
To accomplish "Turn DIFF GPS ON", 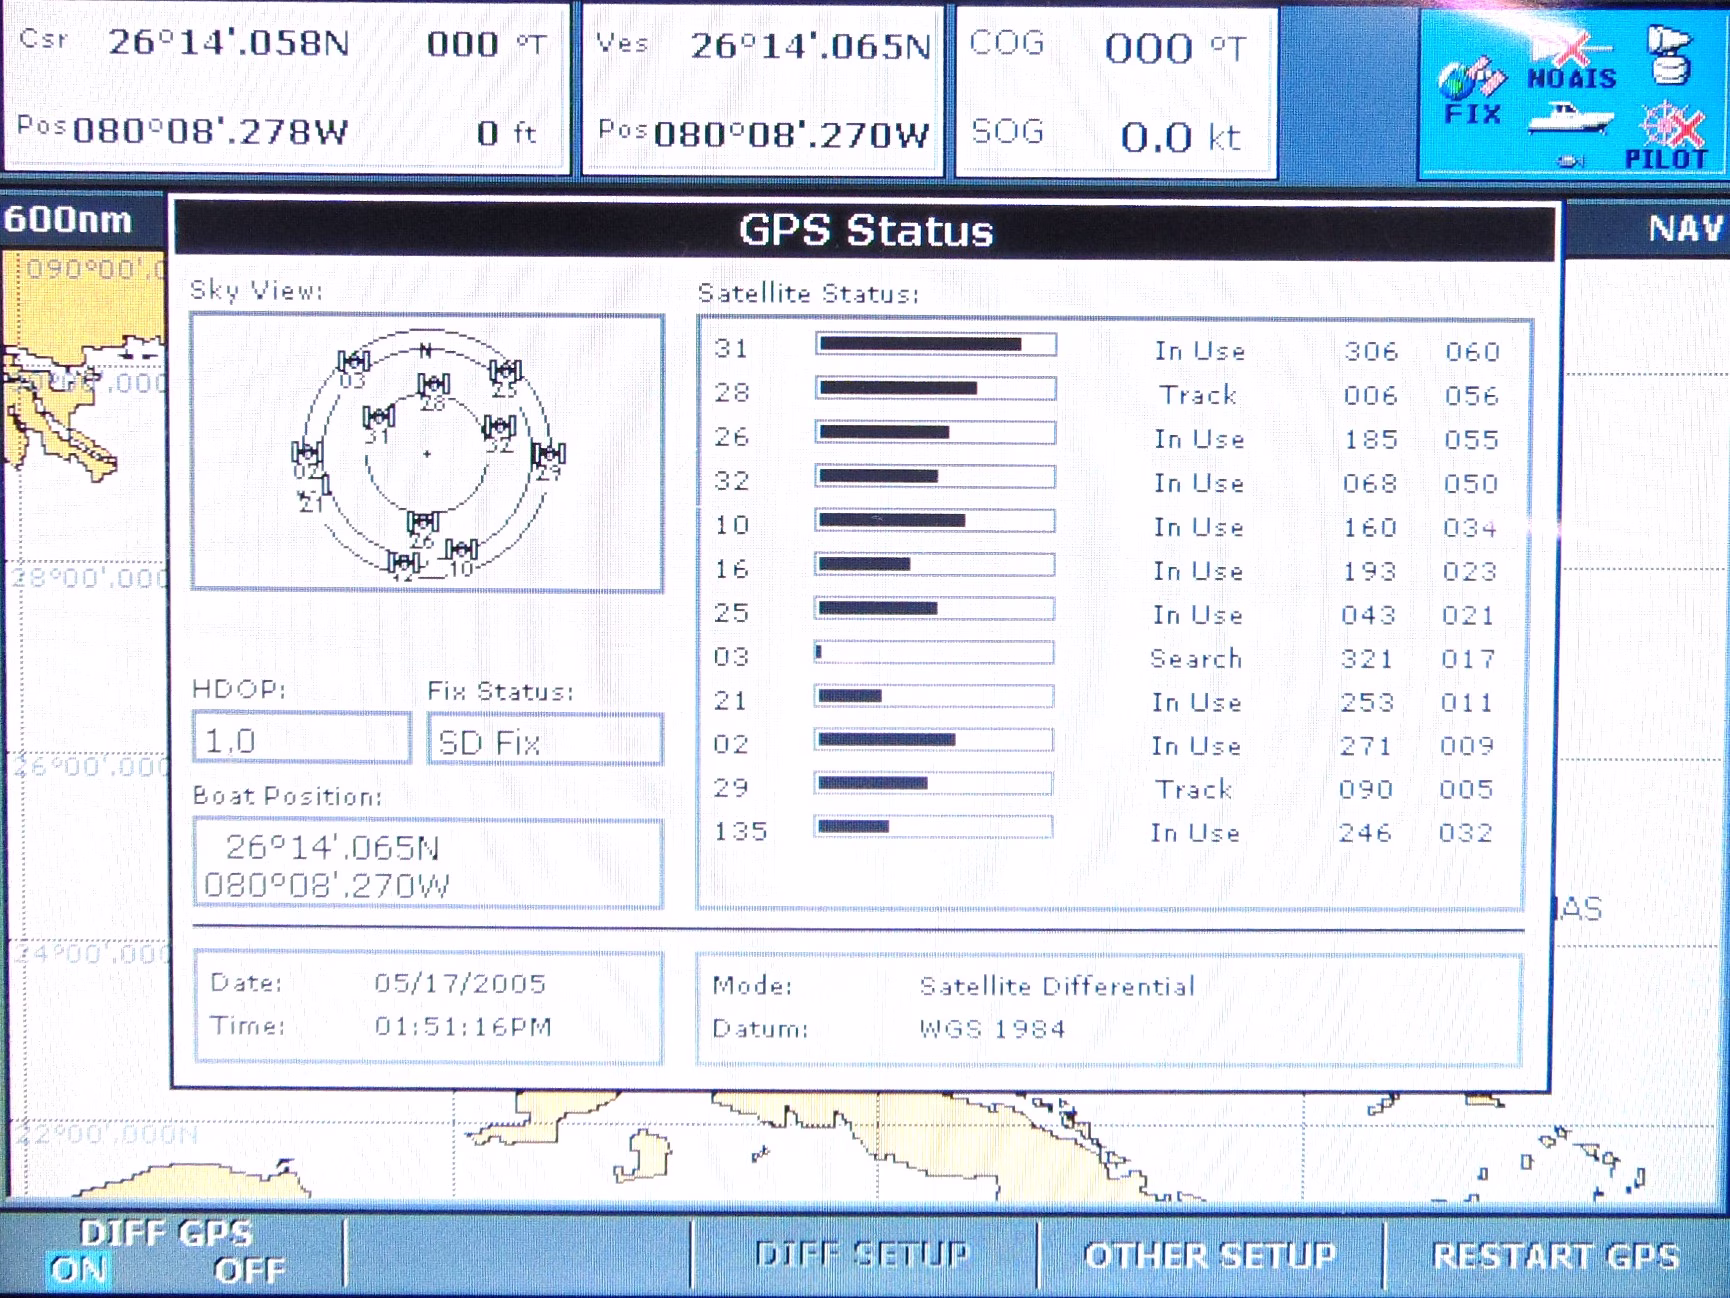I will coord(79,1269).
